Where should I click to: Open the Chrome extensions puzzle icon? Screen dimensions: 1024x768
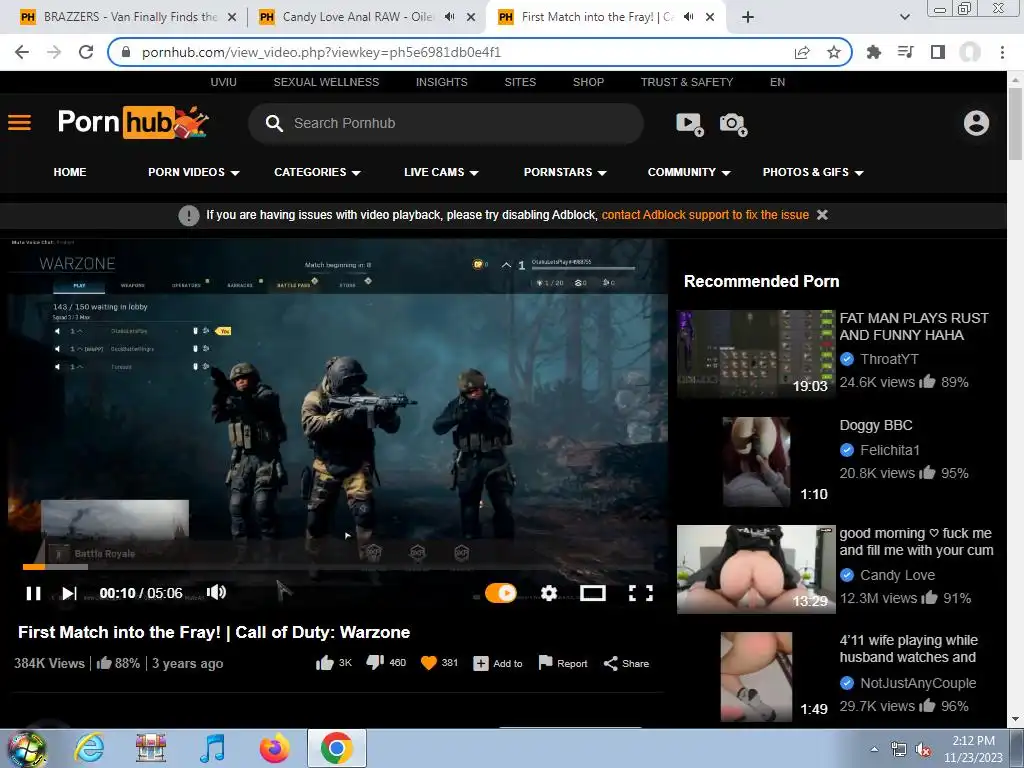point(874,52)
